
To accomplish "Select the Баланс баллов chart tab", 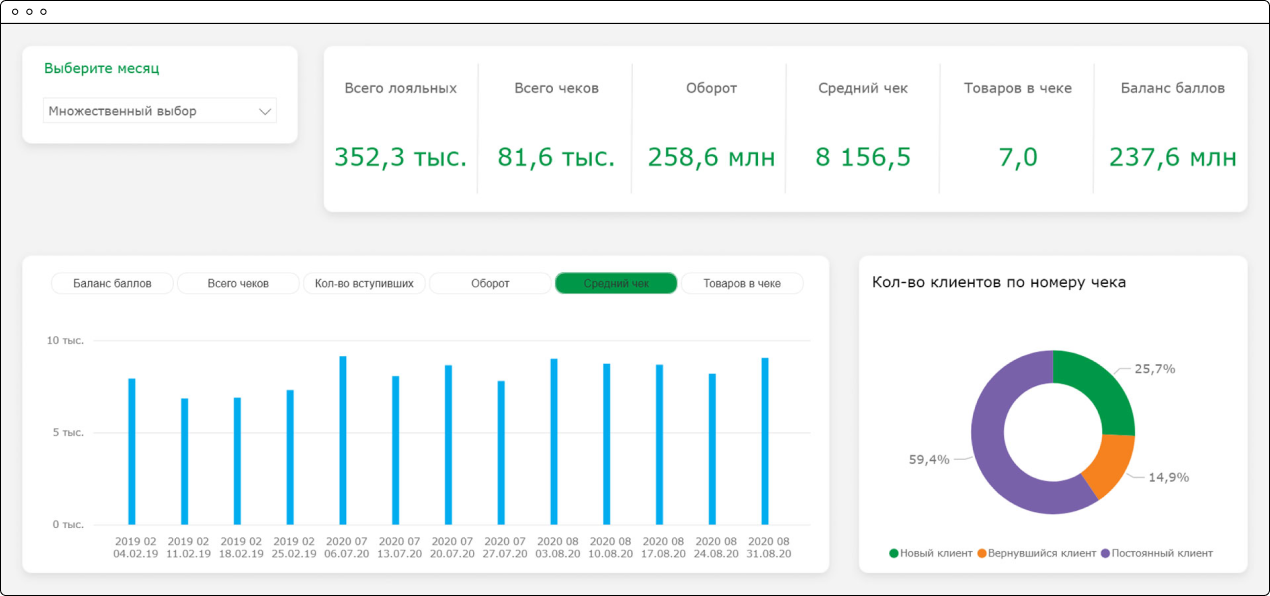I will pyautogui.click(x=112, y=284).
